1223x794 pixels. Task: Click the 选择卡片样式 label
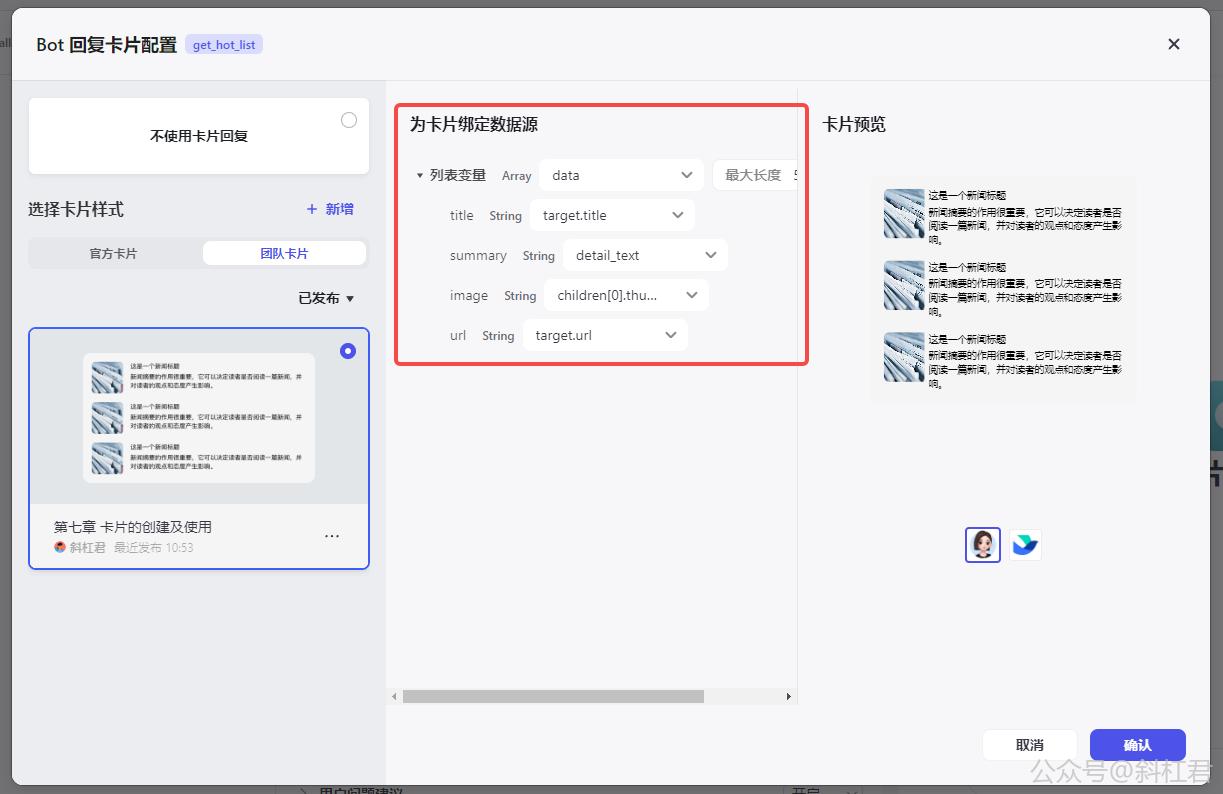pos(76,209)
